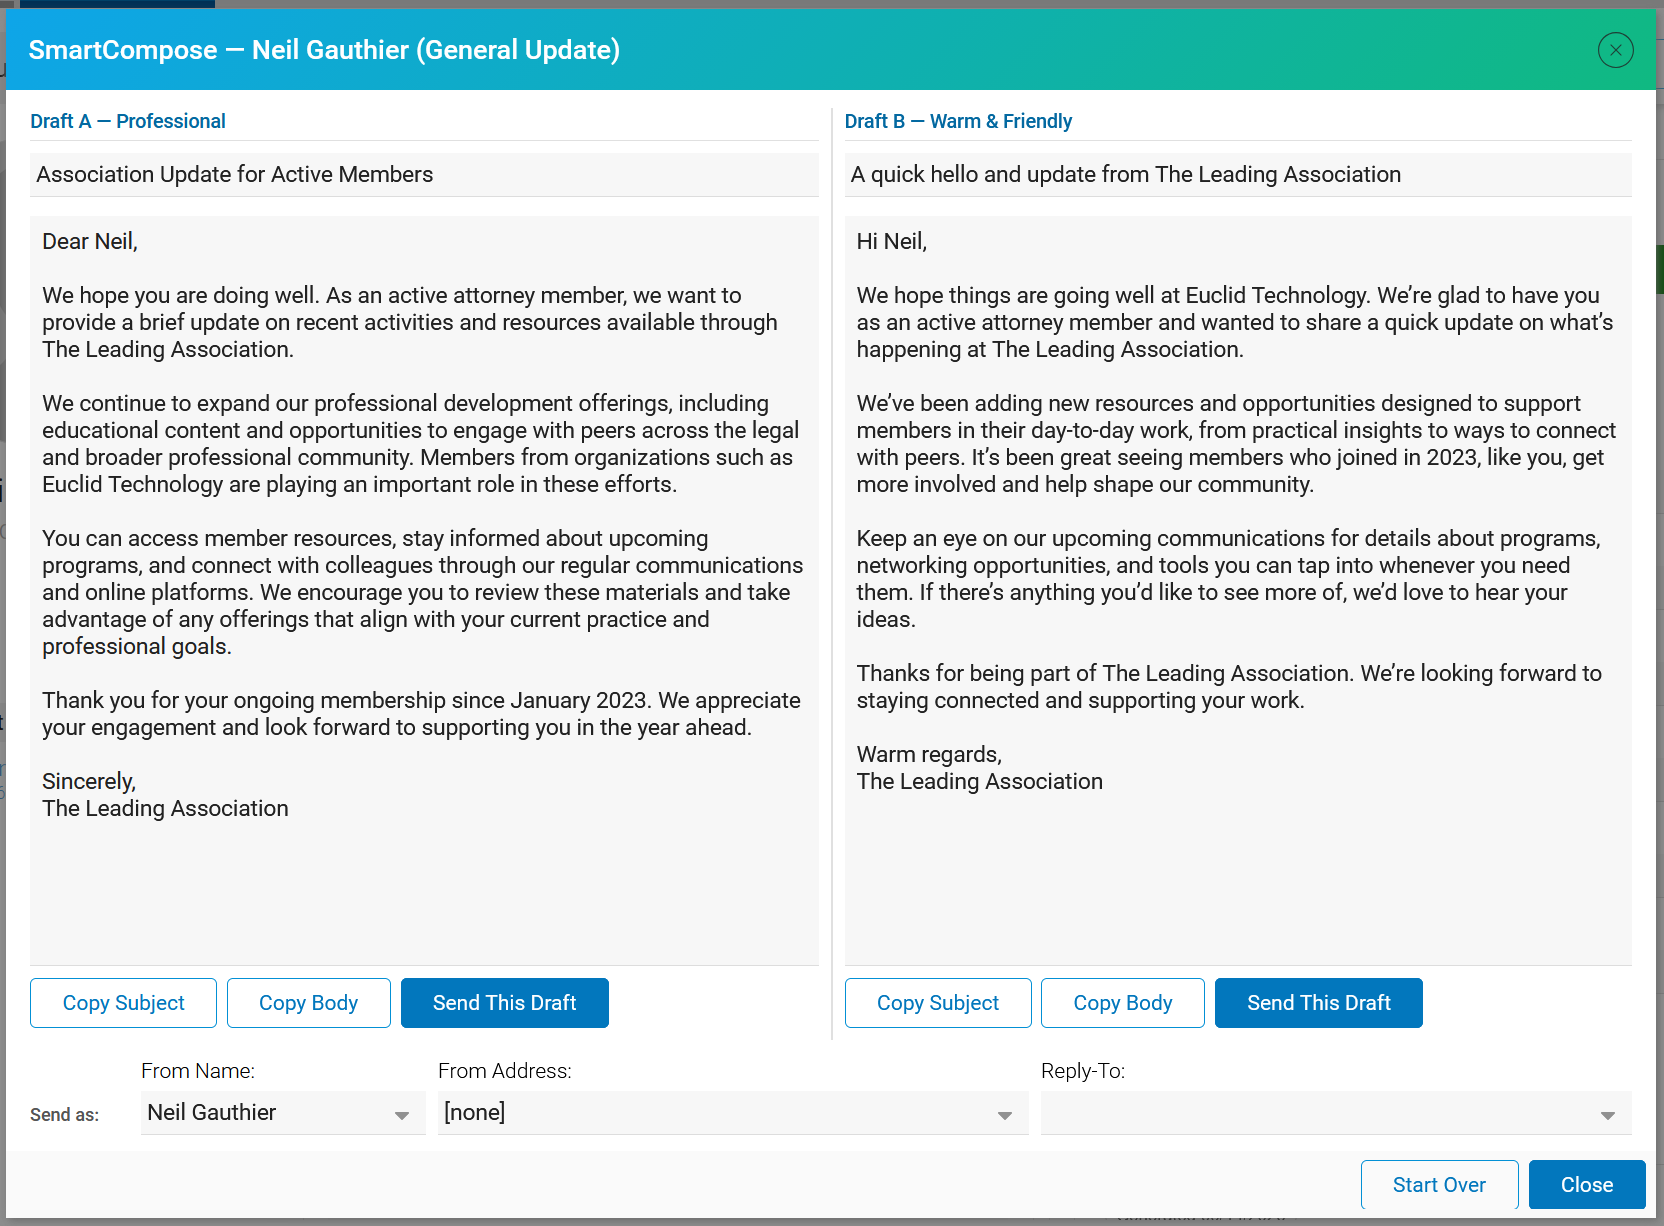Copy Draft A subject line
Viewport: 1664px width, 1226px height.
(x=123, y=1003)
